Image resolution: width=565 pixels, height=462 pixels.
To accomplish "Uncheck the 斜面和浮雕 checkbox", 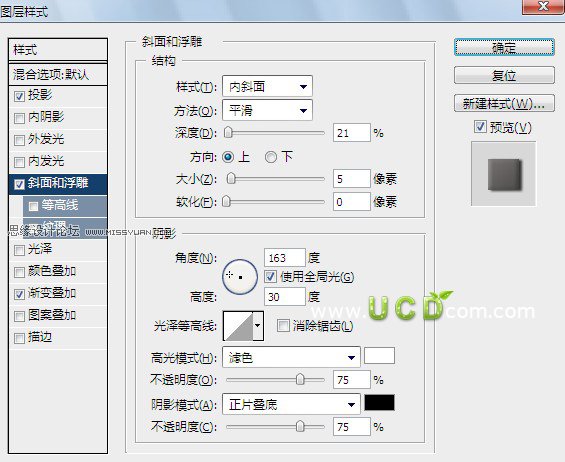I will click(x=19, y=184).
